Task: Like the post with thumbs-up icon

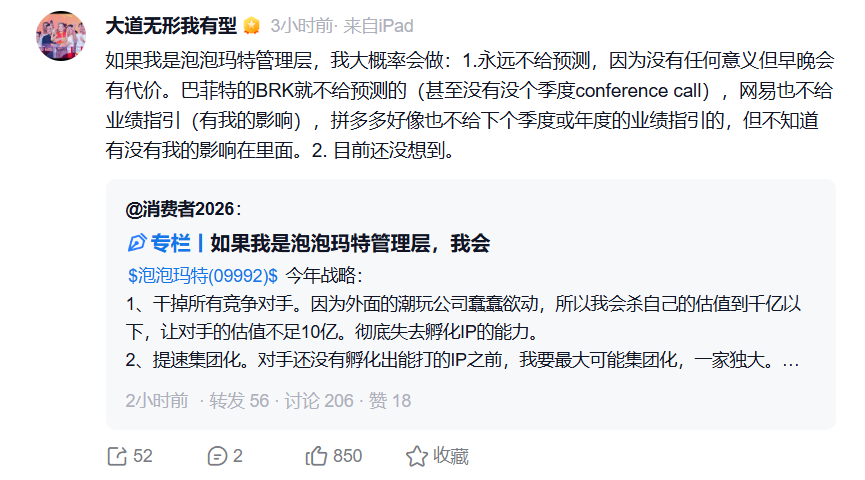Action: (x=316, y=456)
